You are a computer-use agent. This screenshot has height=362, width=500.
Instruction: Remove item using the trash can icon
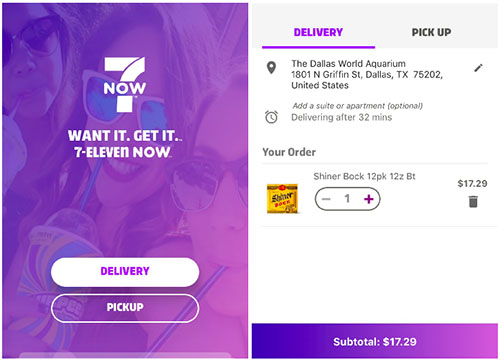(473, 202)
